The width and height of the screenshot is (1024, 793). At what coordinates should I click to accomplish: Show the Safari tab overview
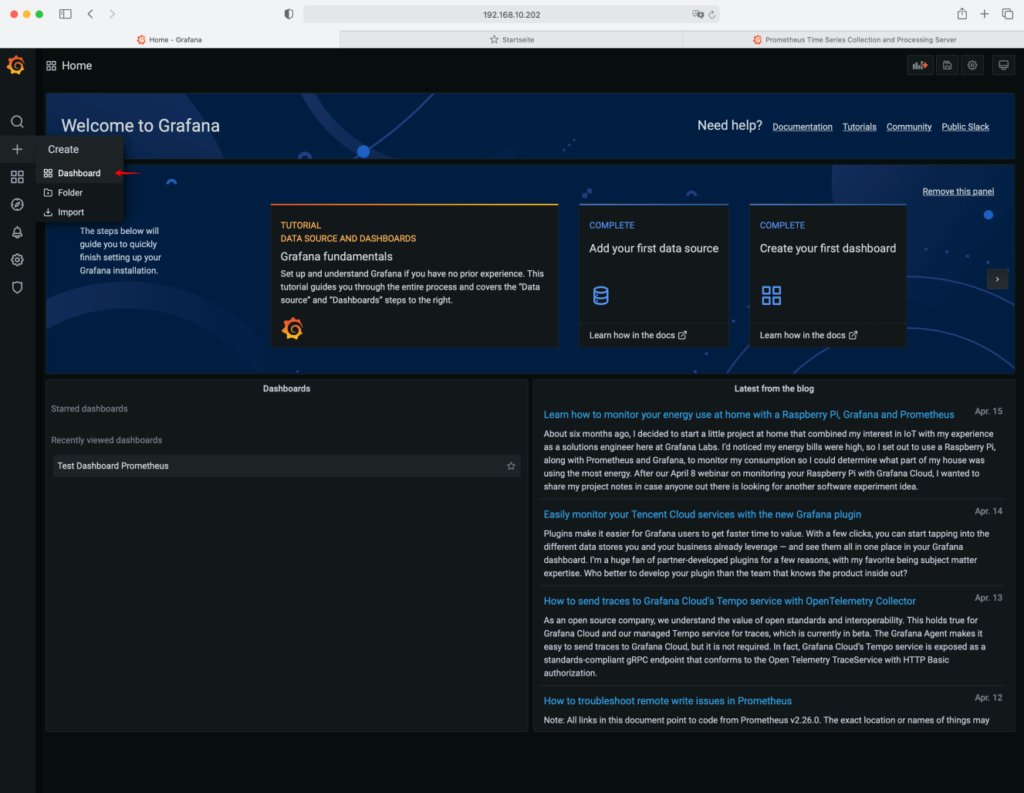tap(1007, 14)
